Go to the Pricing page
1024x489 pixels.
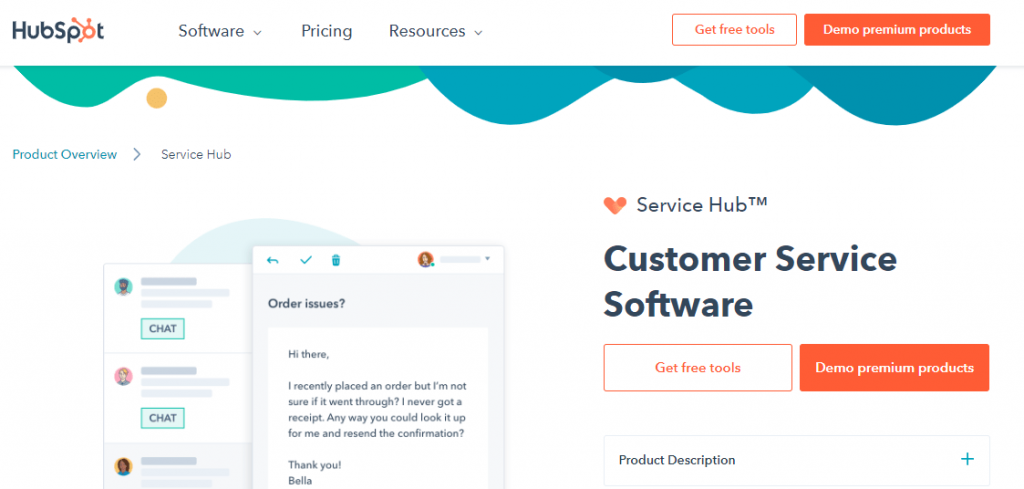coord(326,31)
